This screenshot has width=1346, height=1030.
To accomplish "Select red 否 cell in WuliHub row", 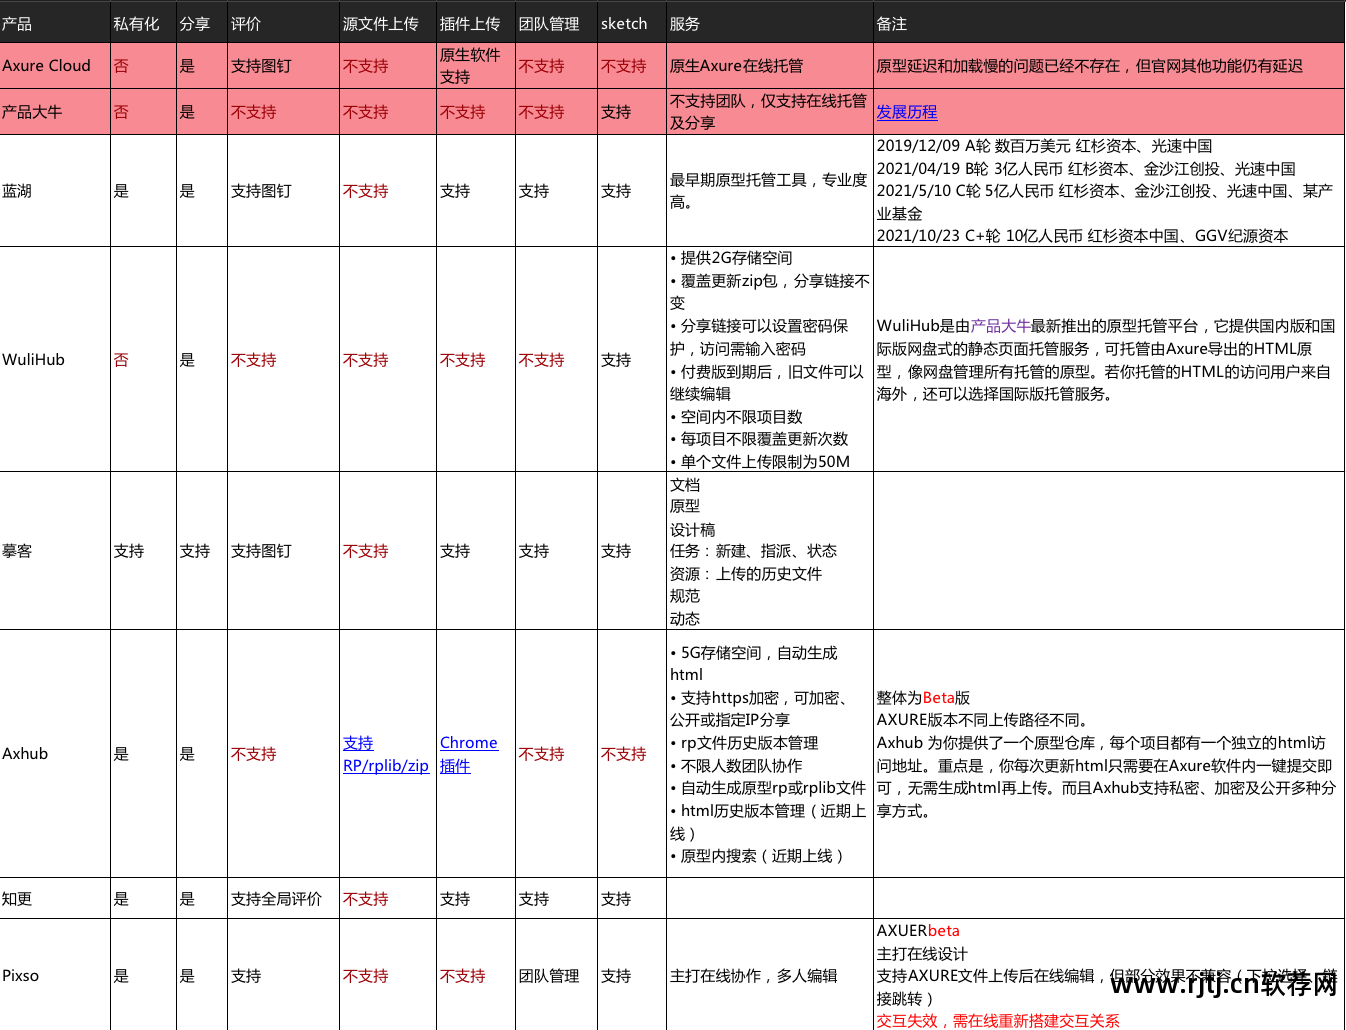I will [x=143, y=359].
